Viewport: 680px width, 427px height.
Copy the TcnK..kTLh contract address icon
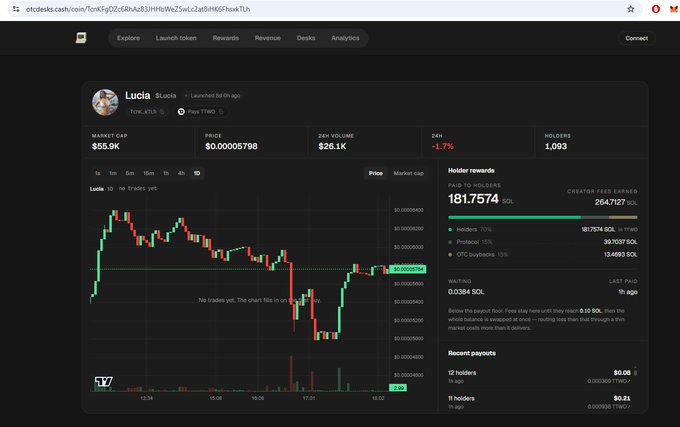[x=162, y=112]
